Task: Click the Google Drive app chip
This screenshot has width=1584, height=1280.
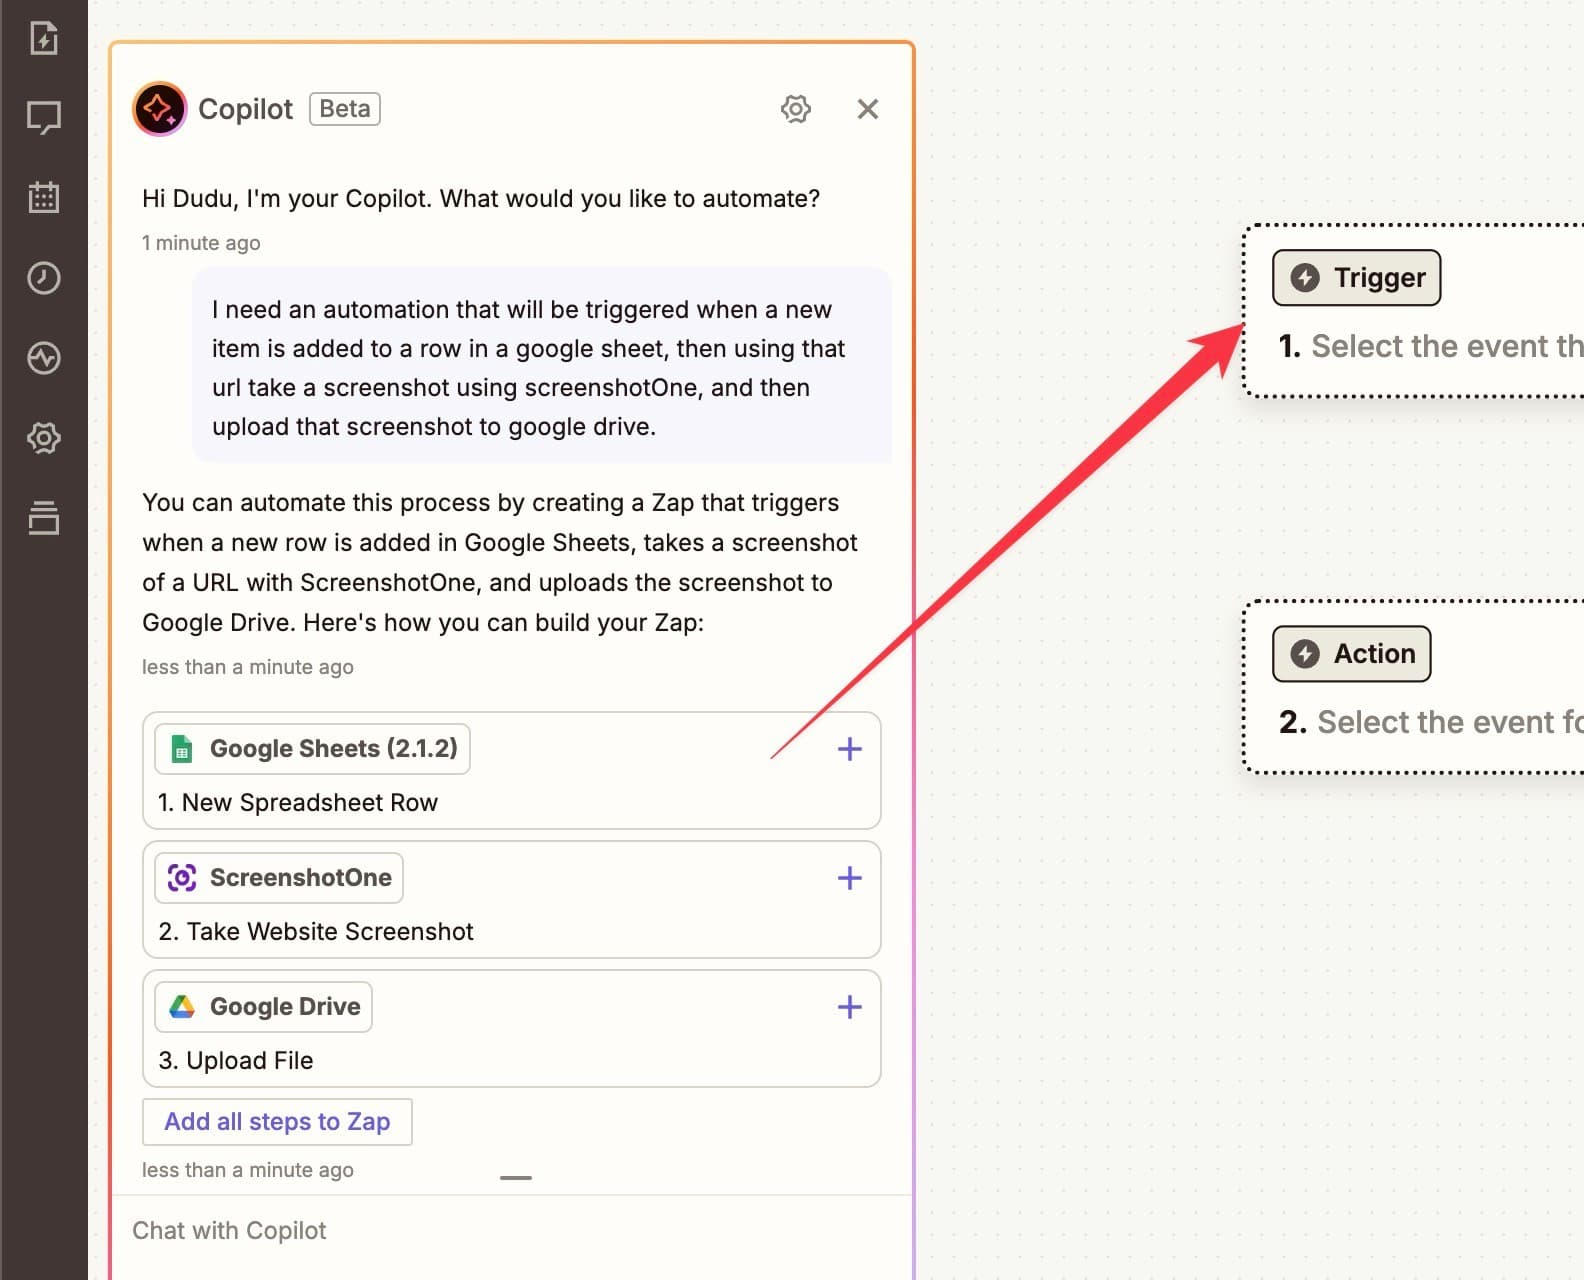Action: pyautogui.click(x=263, y=1007)
